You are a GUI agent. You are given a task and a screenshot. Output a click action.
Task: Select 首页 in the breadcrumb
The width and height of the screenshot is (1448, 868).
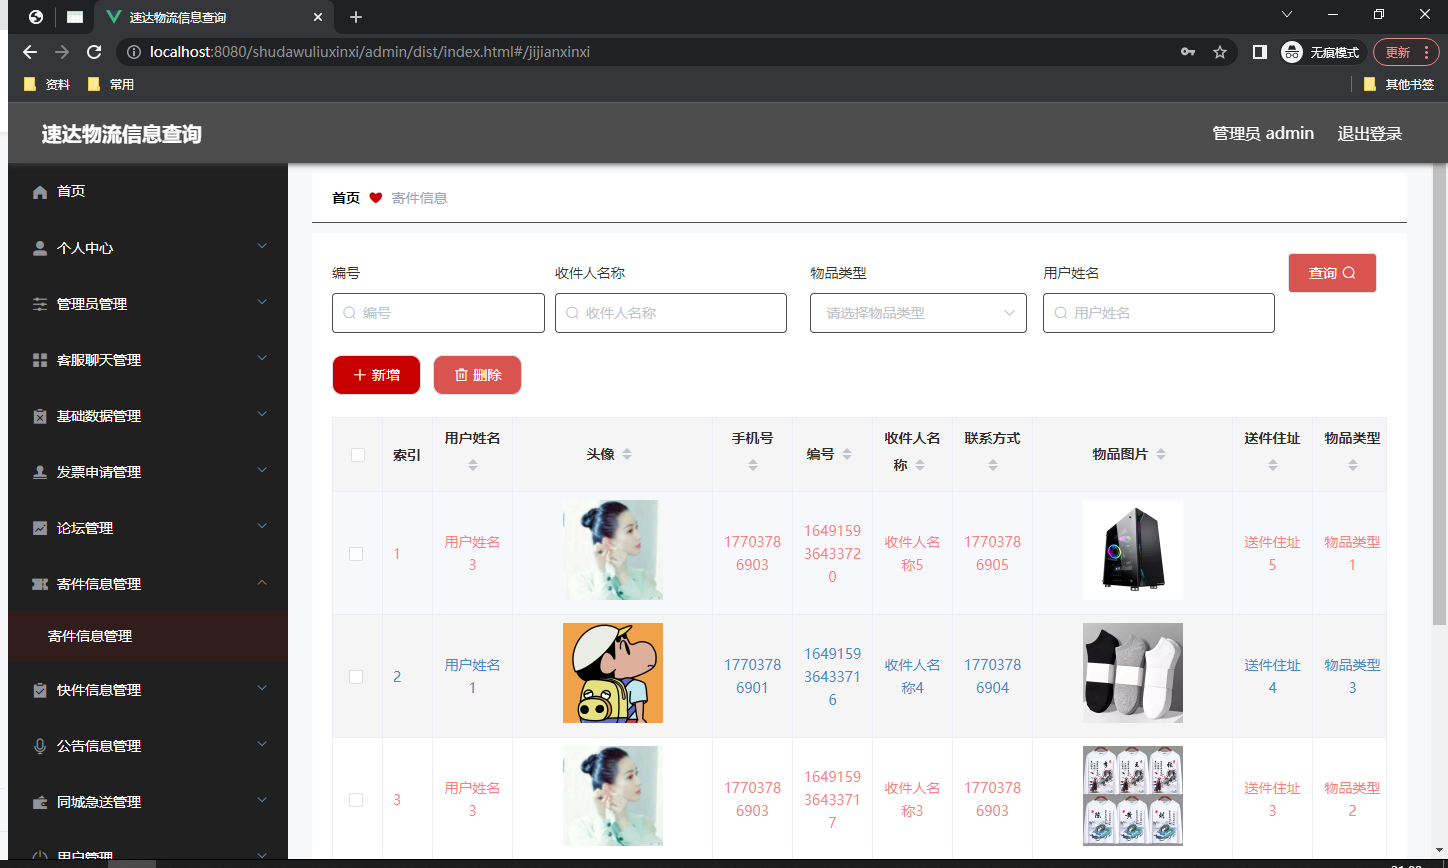click(345, 198)
